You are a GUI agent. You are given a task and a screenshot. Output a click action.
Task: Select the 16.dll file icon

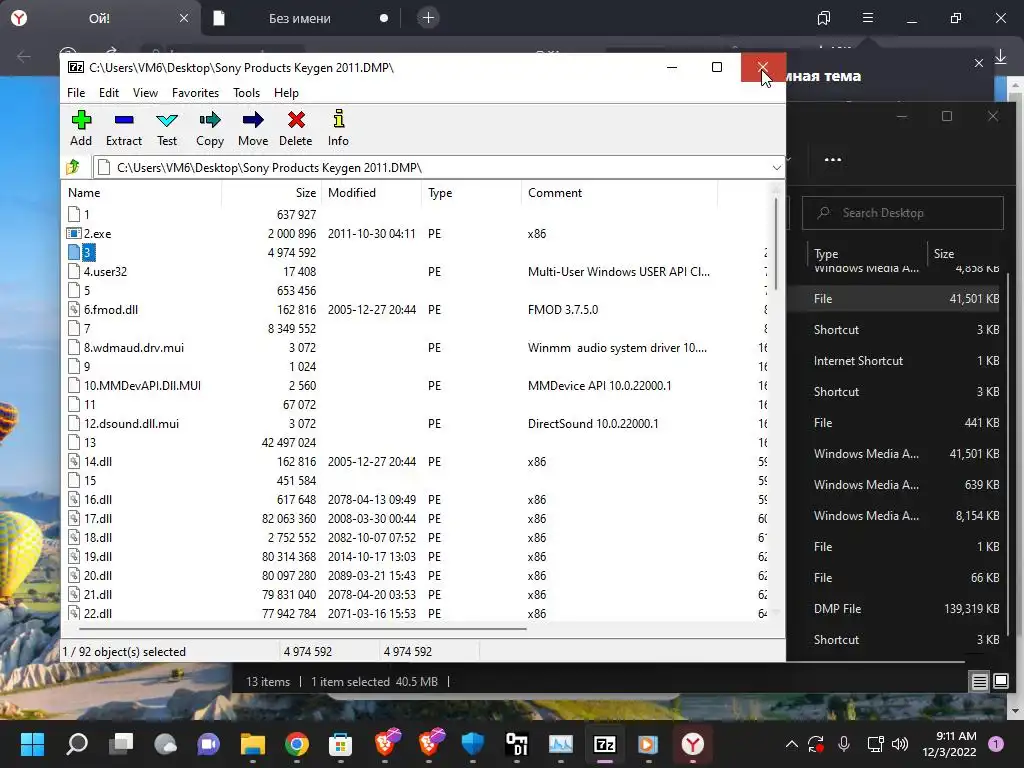(74, 500)
